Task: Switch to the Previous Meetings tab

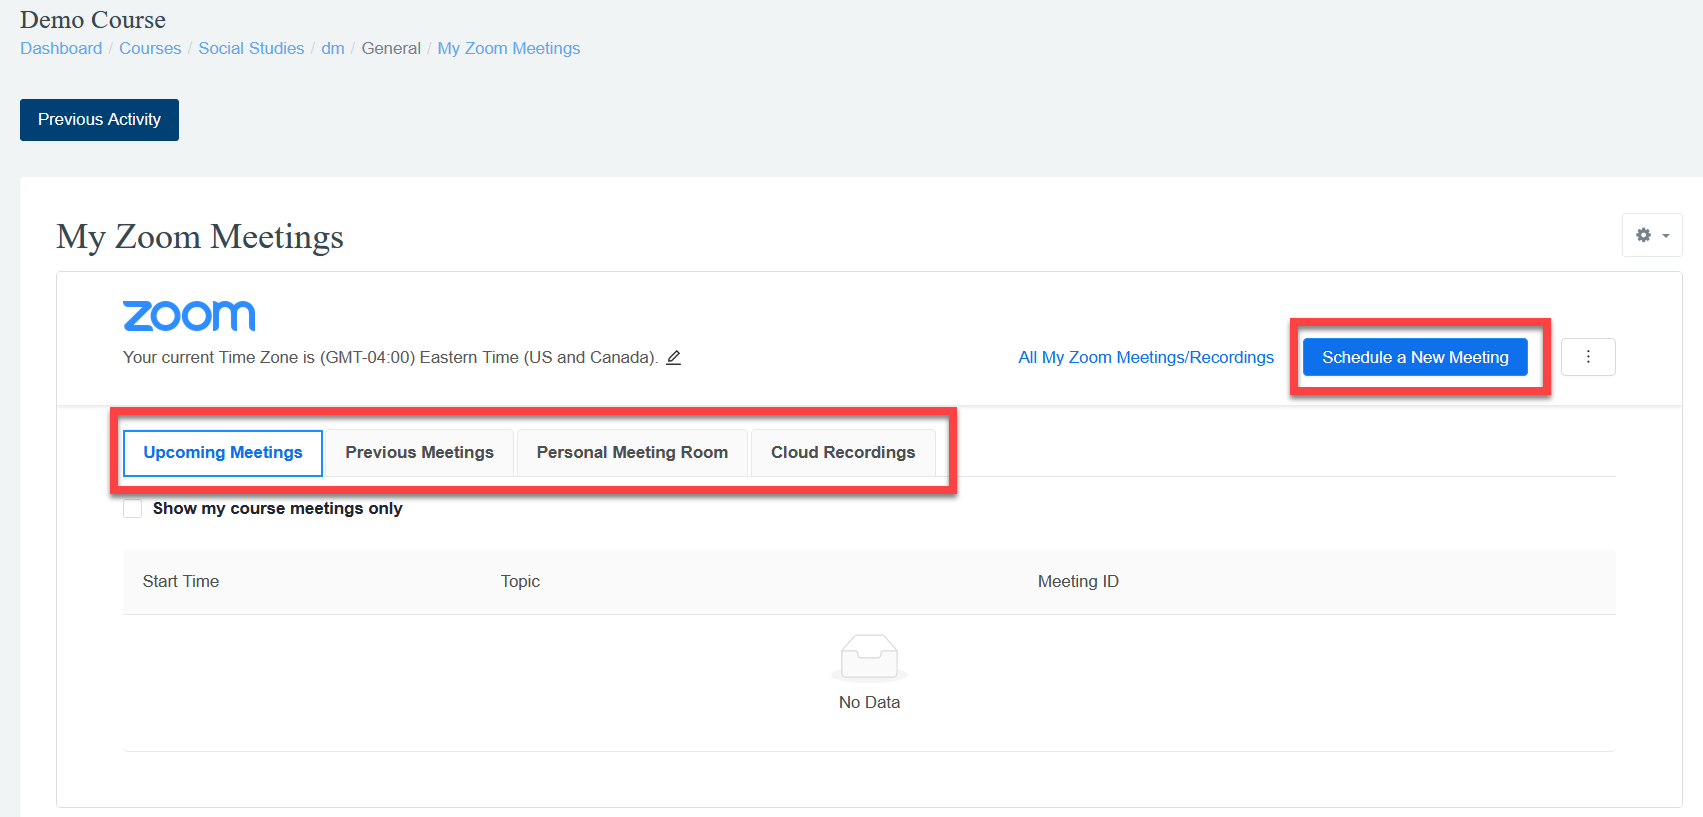Action: tap(419, 453)
